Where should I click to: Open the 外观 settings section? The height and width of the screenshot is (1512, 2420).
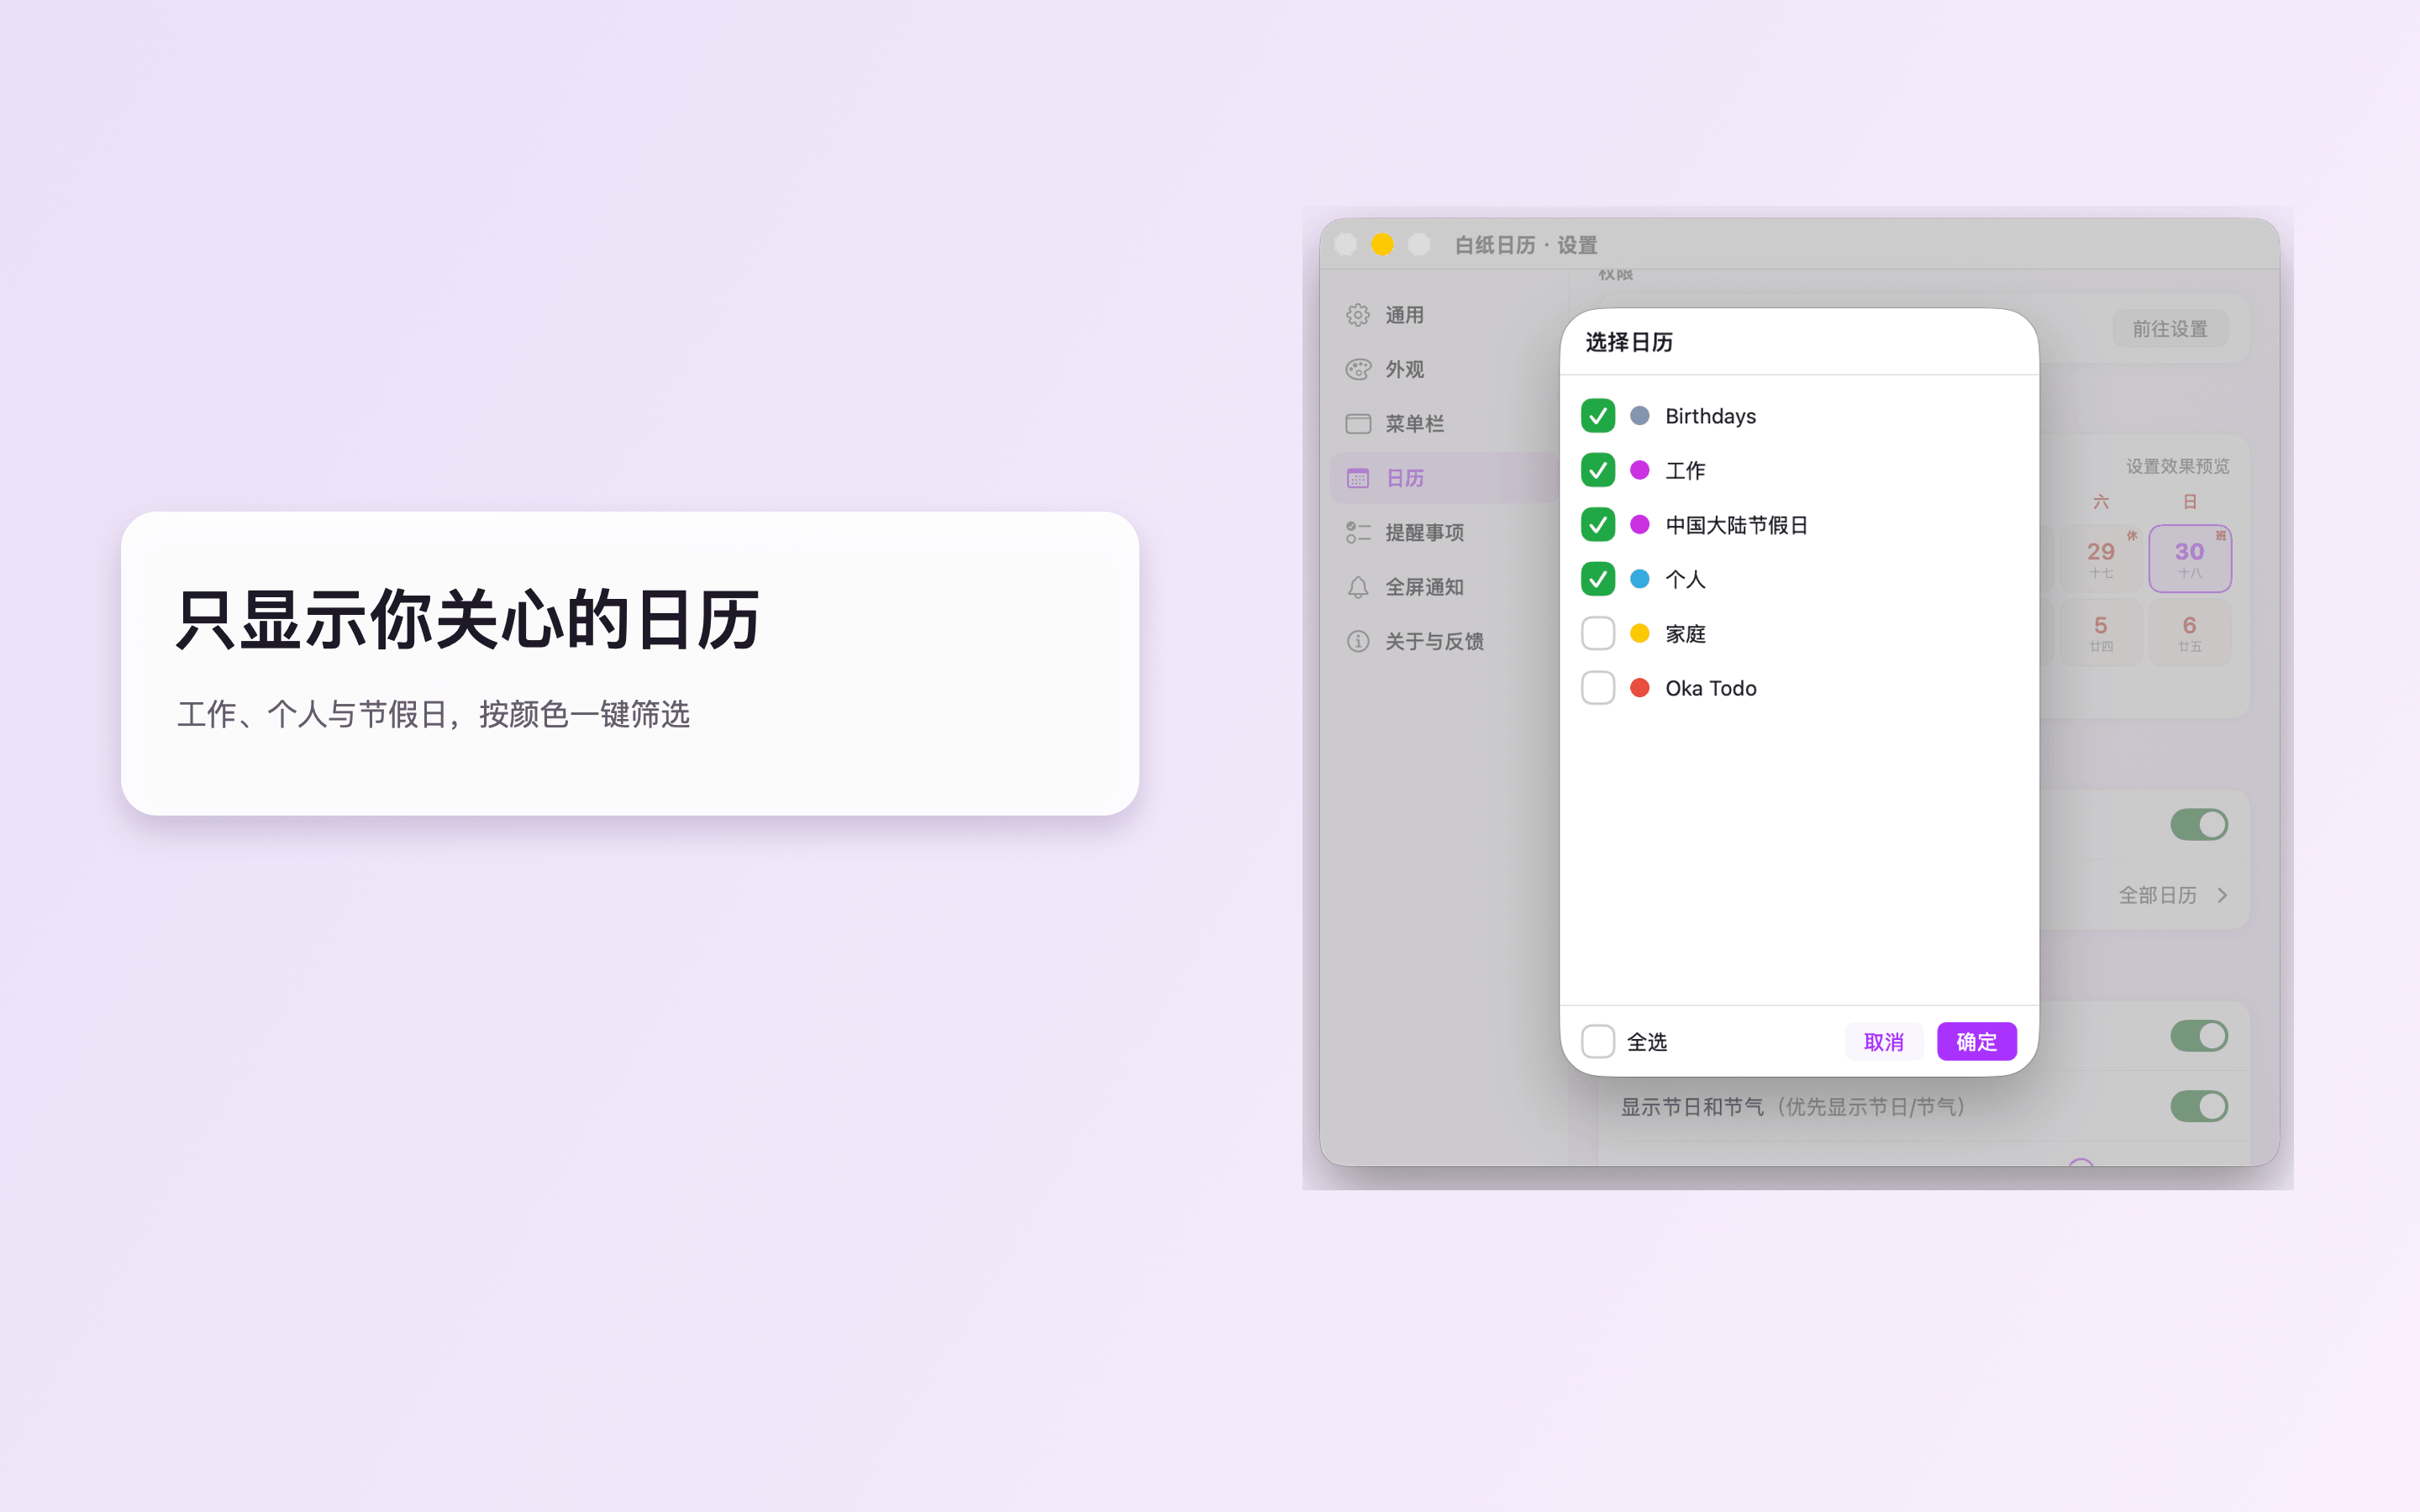[1444, 369]
